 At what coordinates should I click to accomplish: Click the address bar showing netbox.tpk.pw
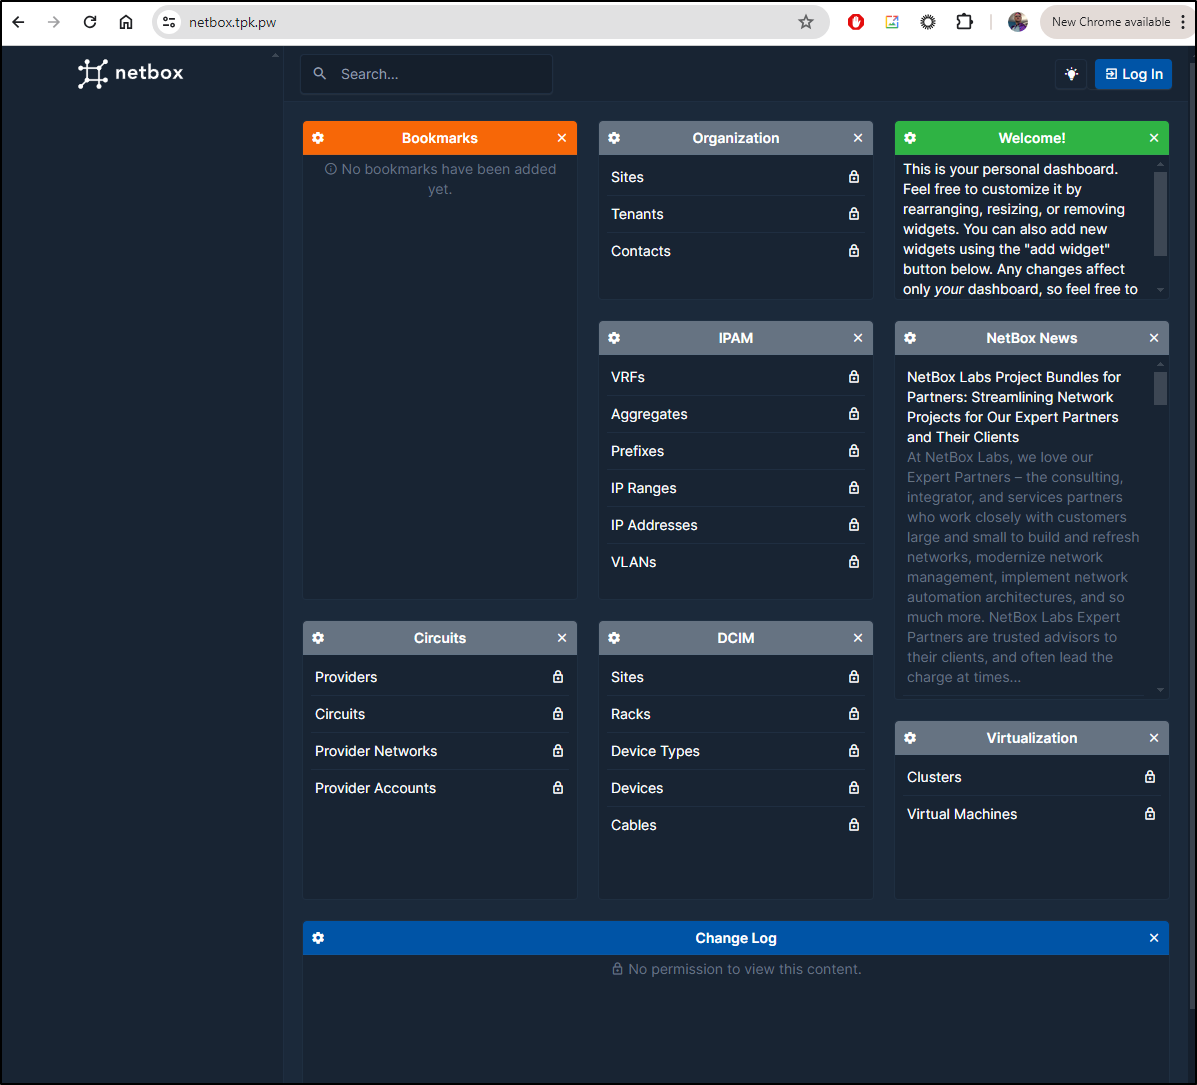click(x=491, y=22)
